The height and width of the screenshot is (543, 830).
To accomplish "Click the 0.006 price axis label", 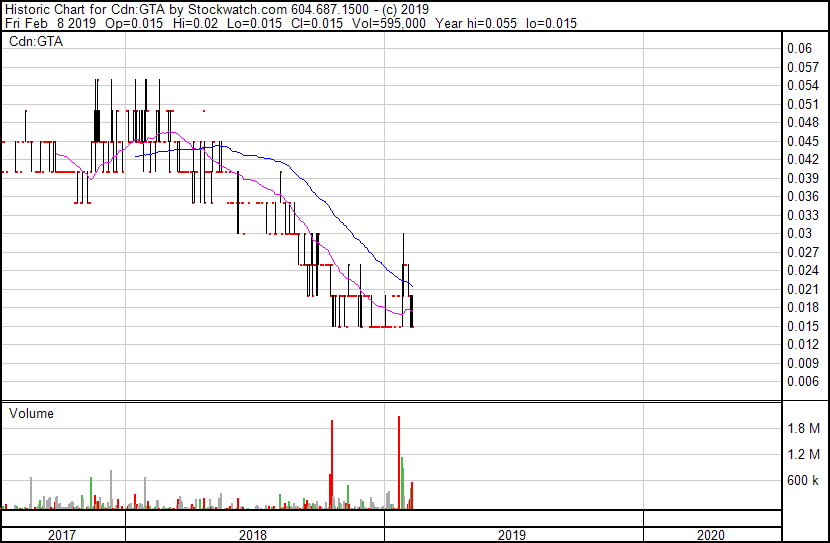I will point(802,382).
